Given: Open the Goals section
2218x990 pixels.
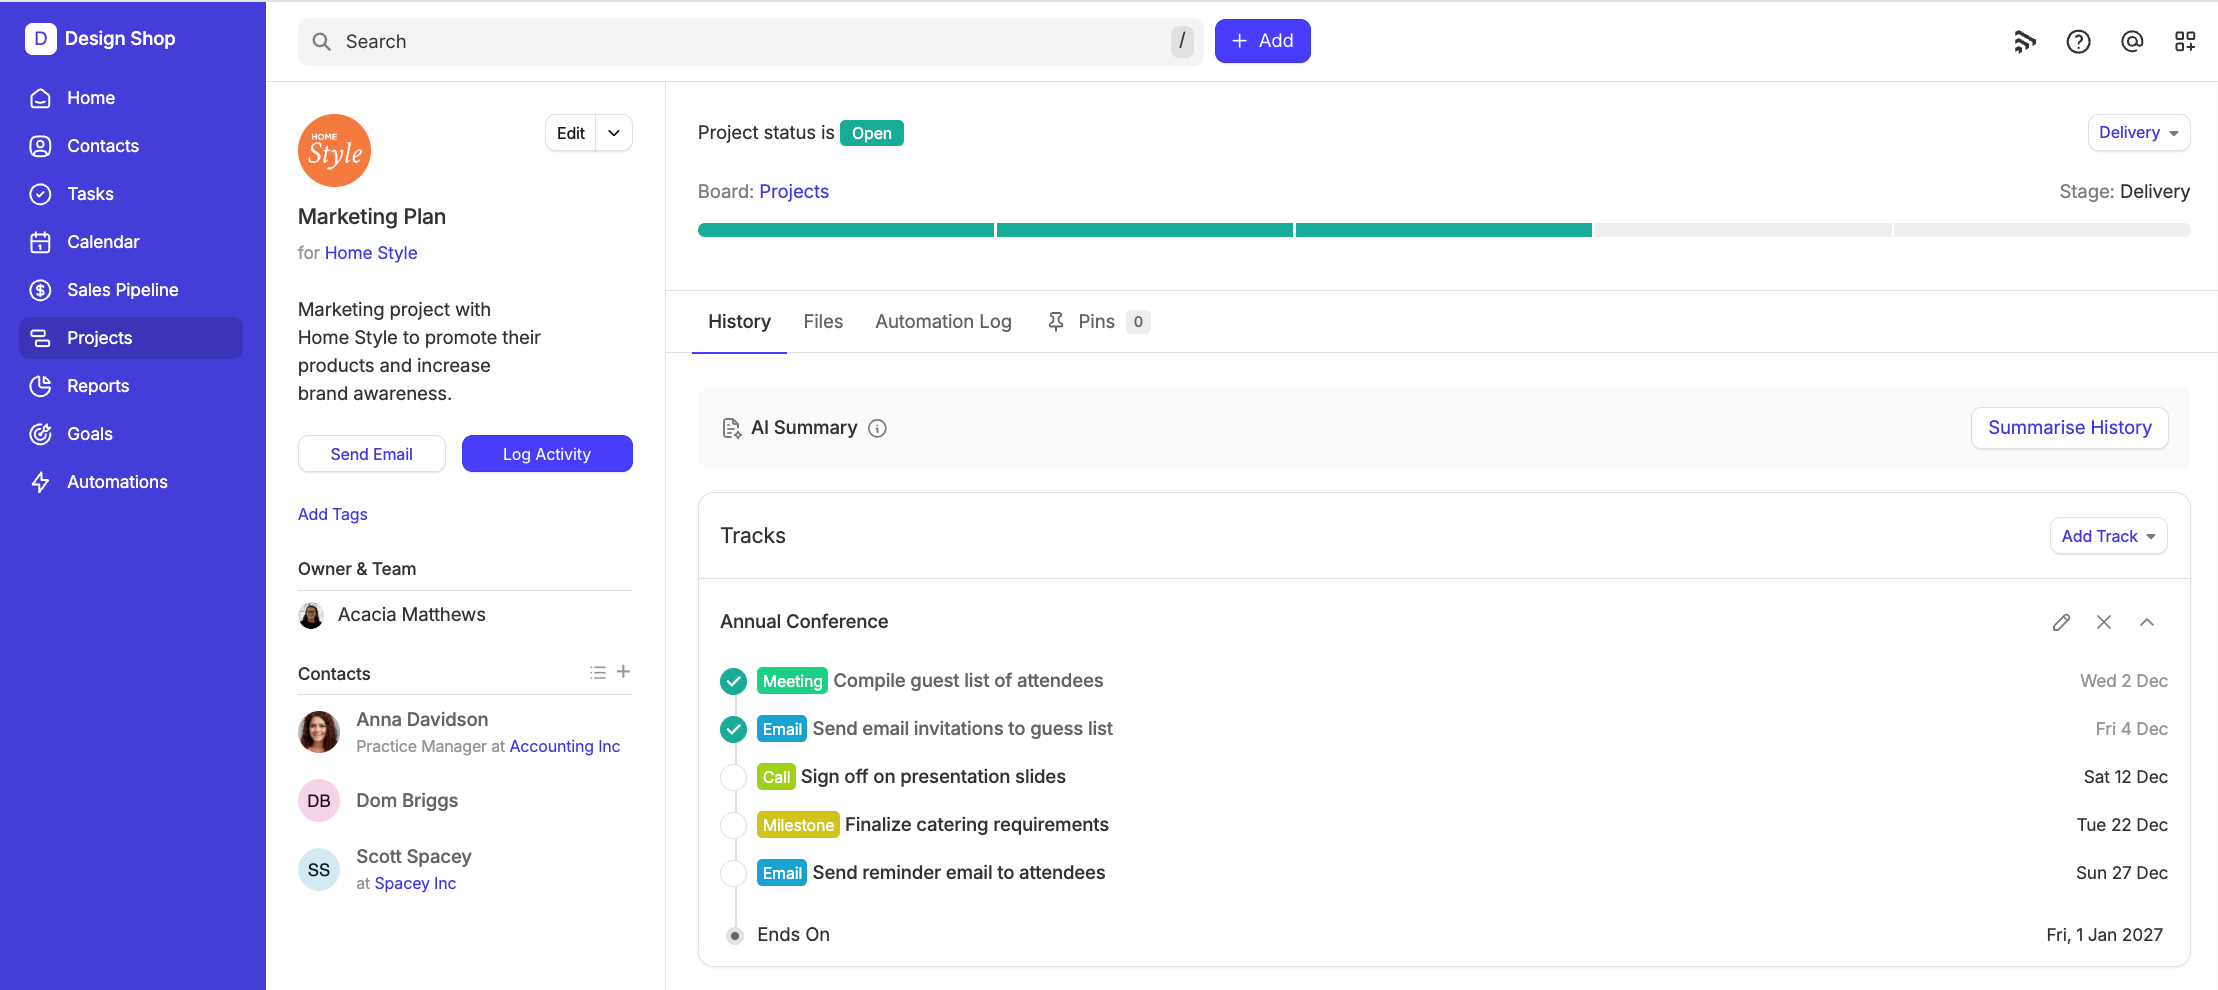Looking at the screenshot, I should [131, 434].
